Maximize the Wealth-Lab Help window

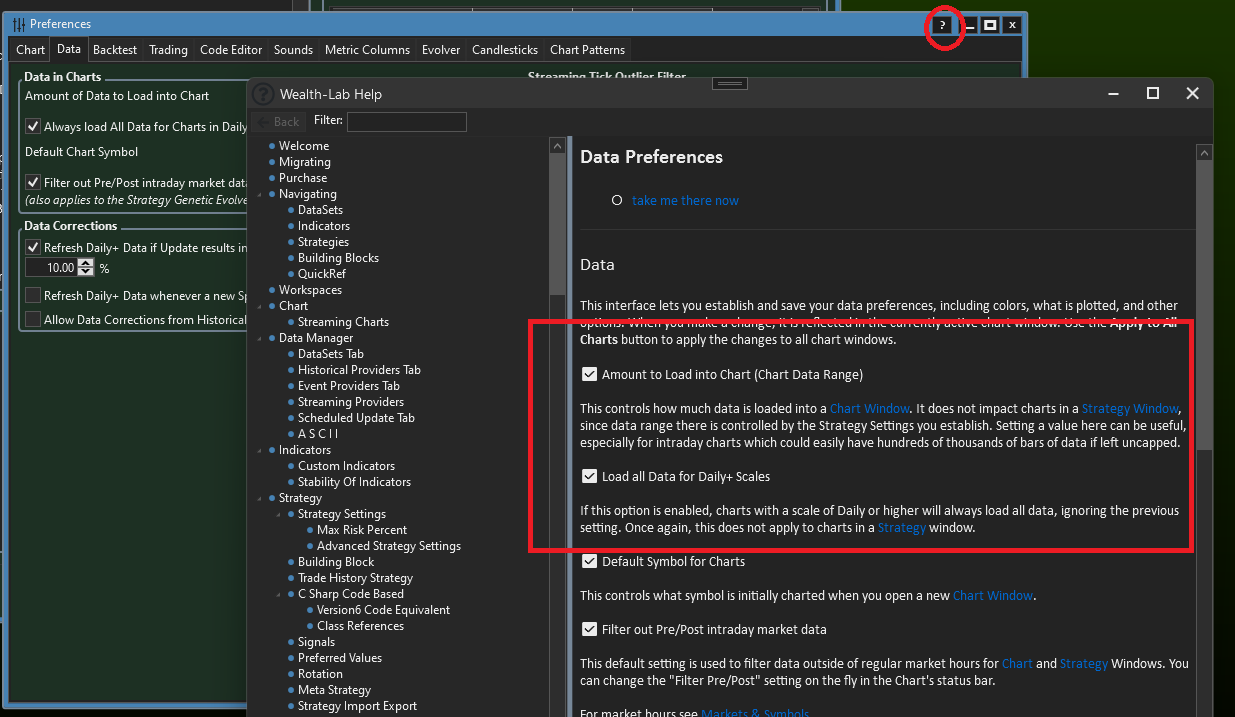point(1152,93)
